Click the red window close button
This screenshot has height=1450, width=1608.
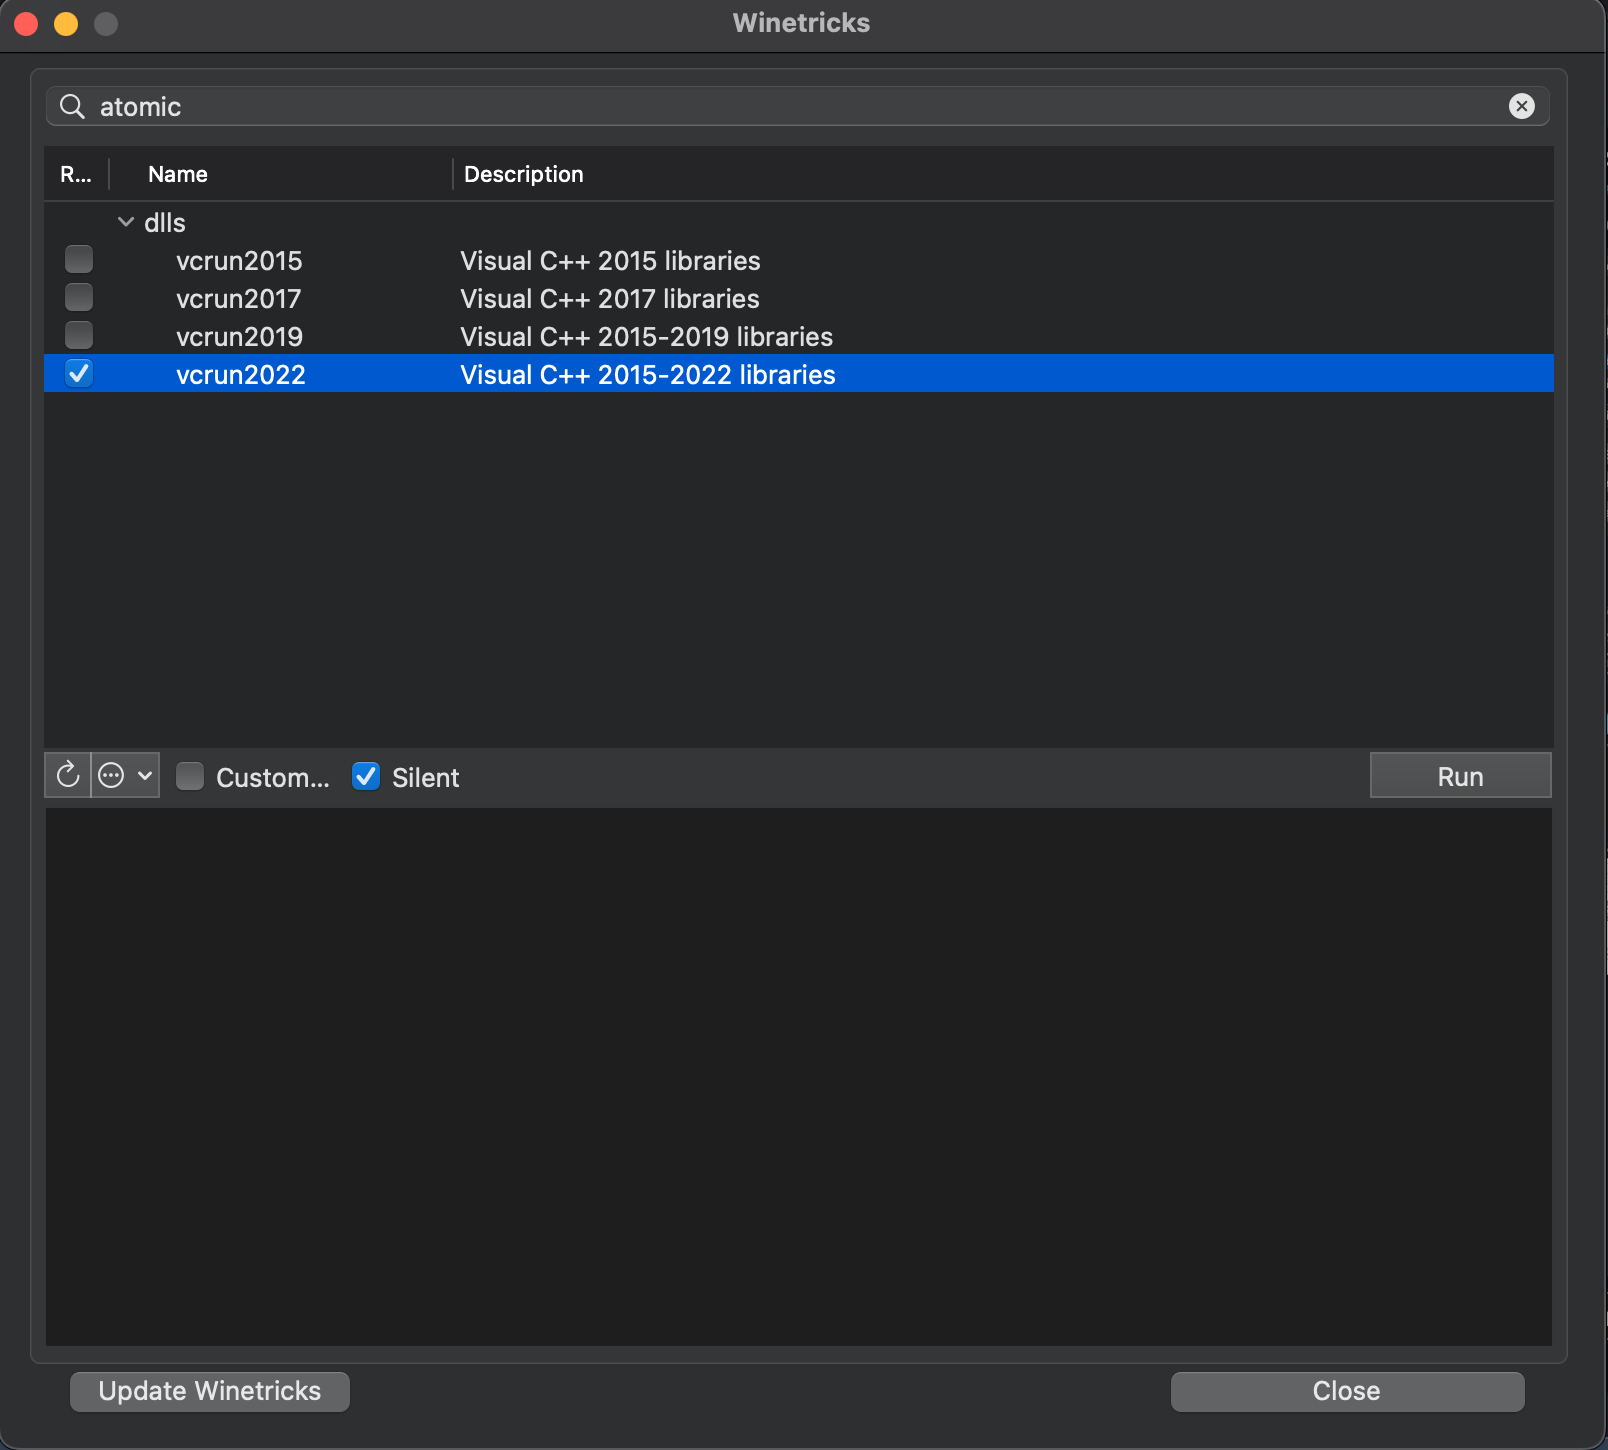point(27,24)
